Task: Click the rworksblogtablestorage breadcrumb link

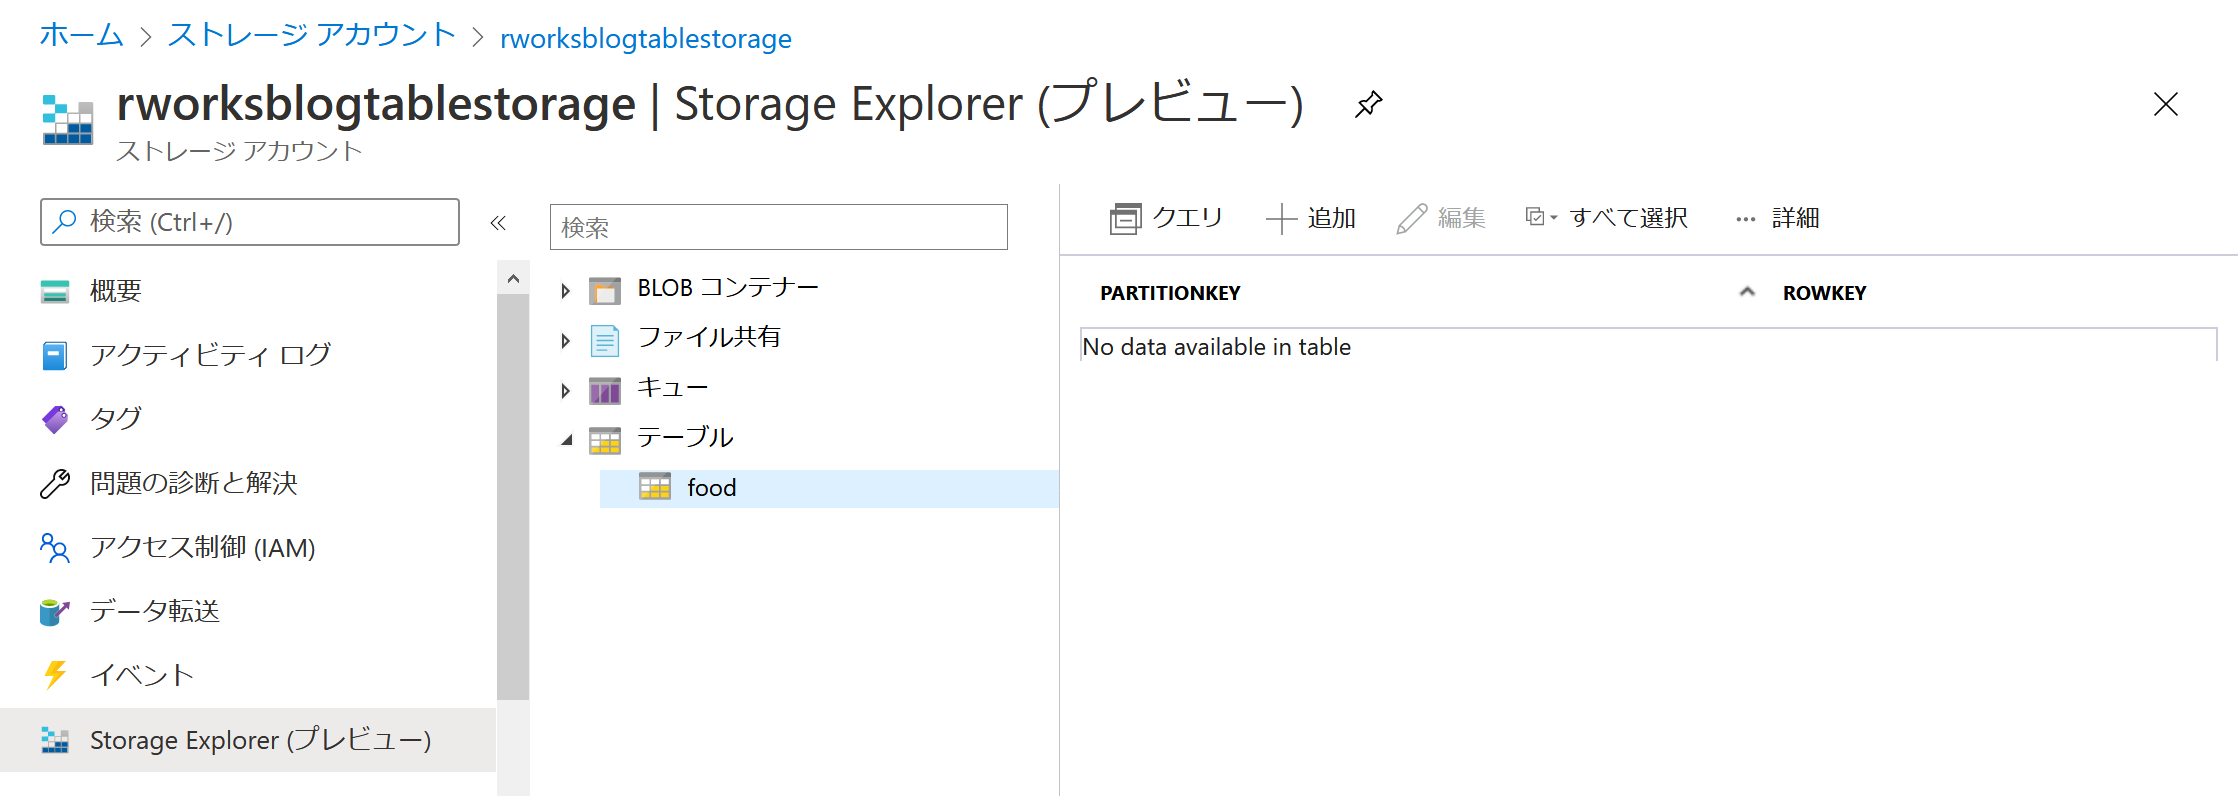Action: pyautogui.click(x=646, y=38)
